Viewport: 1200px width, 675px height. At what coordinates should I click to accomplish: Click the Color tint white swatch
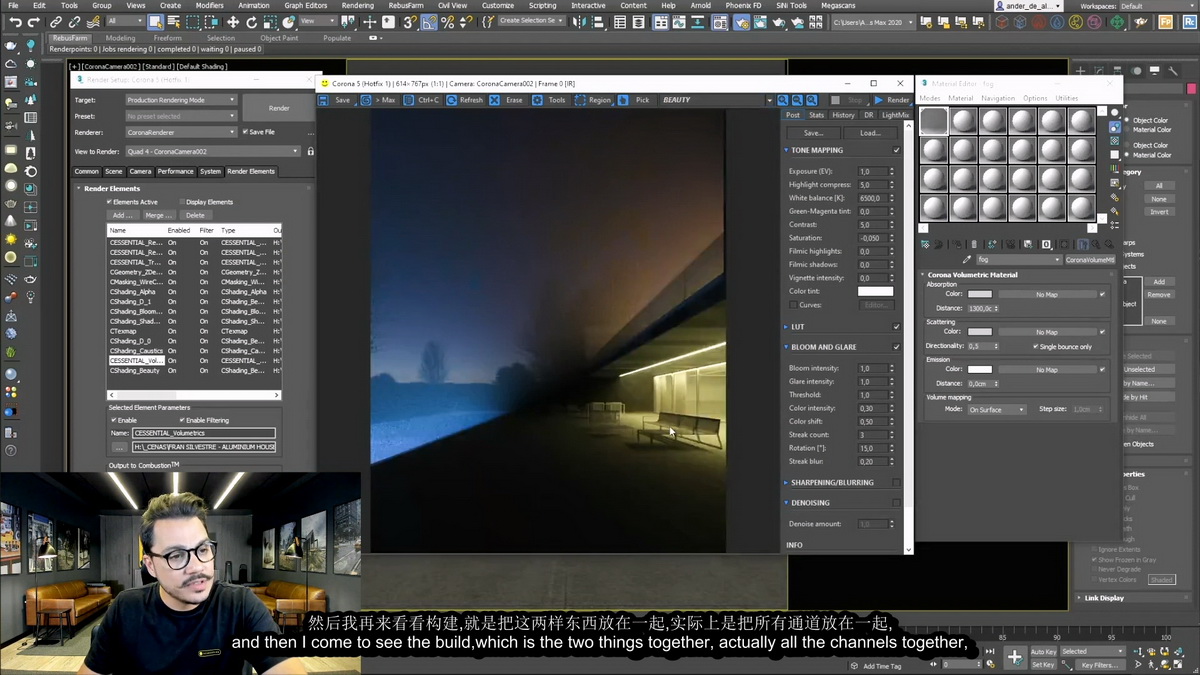[875, 292]
